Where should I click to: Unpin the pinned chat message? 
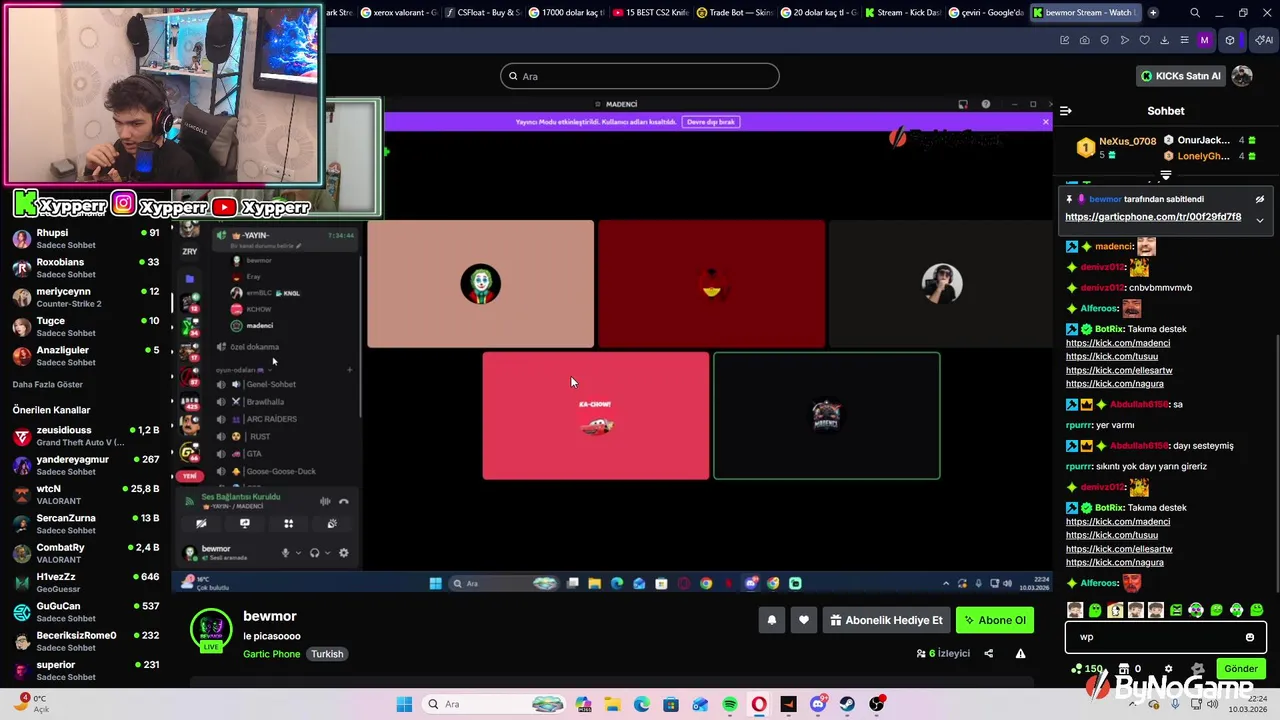coord(1260,199)
